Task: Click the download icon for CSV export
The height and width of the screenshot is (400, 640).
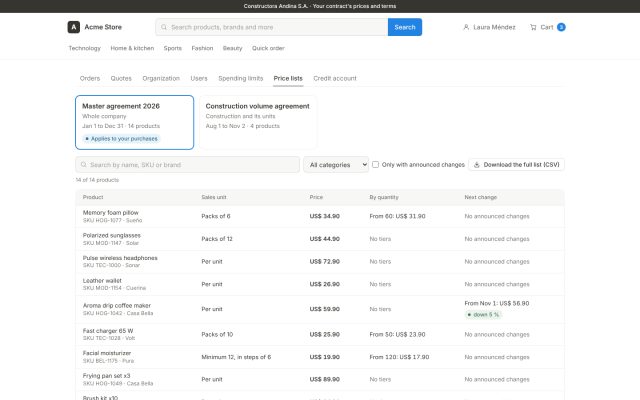Action: [x=476, y=165]
